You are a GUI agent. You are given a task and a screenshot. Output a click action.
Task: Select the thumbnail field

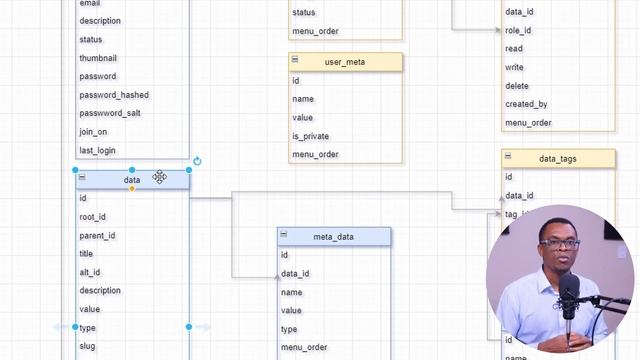click(x=132, y=58)
